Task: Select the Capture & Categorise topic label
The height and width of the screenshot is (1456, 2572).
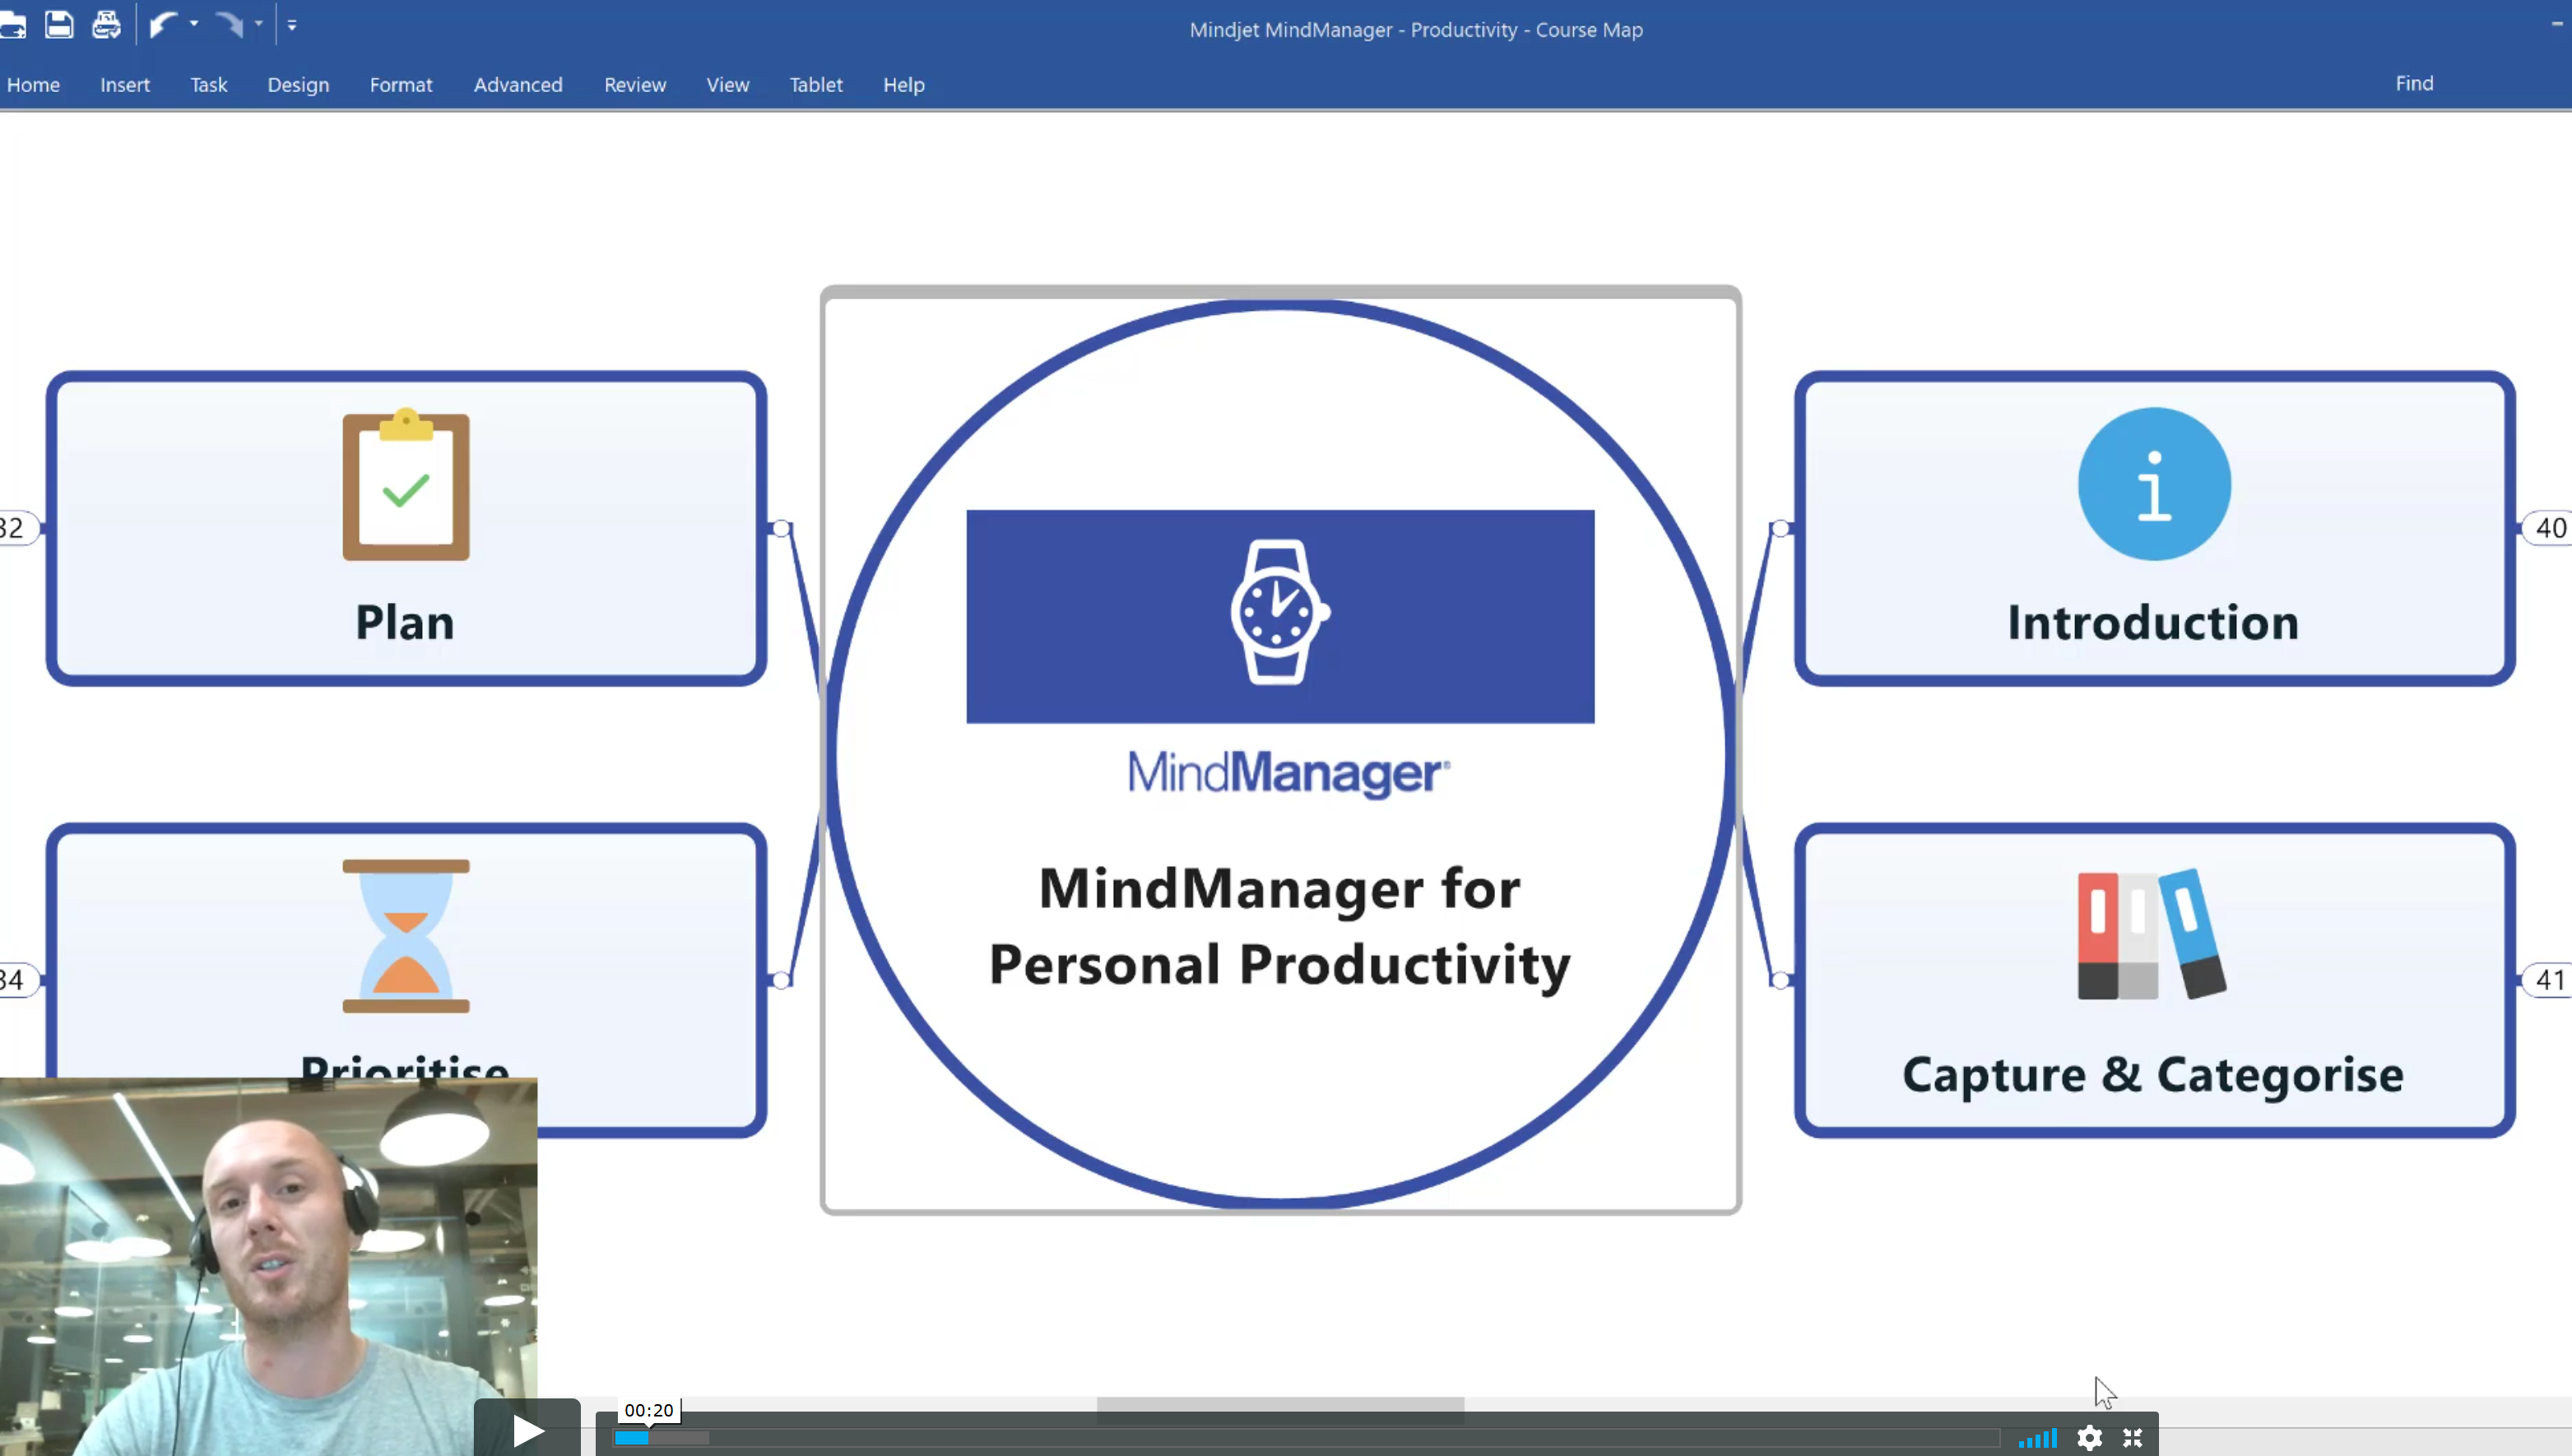Action: (2152, 1074)
